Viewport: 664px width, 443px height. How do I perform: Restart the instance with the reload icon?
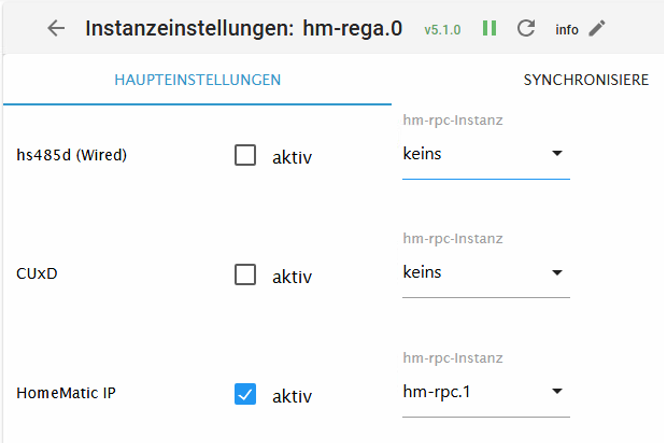click(526, 28)
